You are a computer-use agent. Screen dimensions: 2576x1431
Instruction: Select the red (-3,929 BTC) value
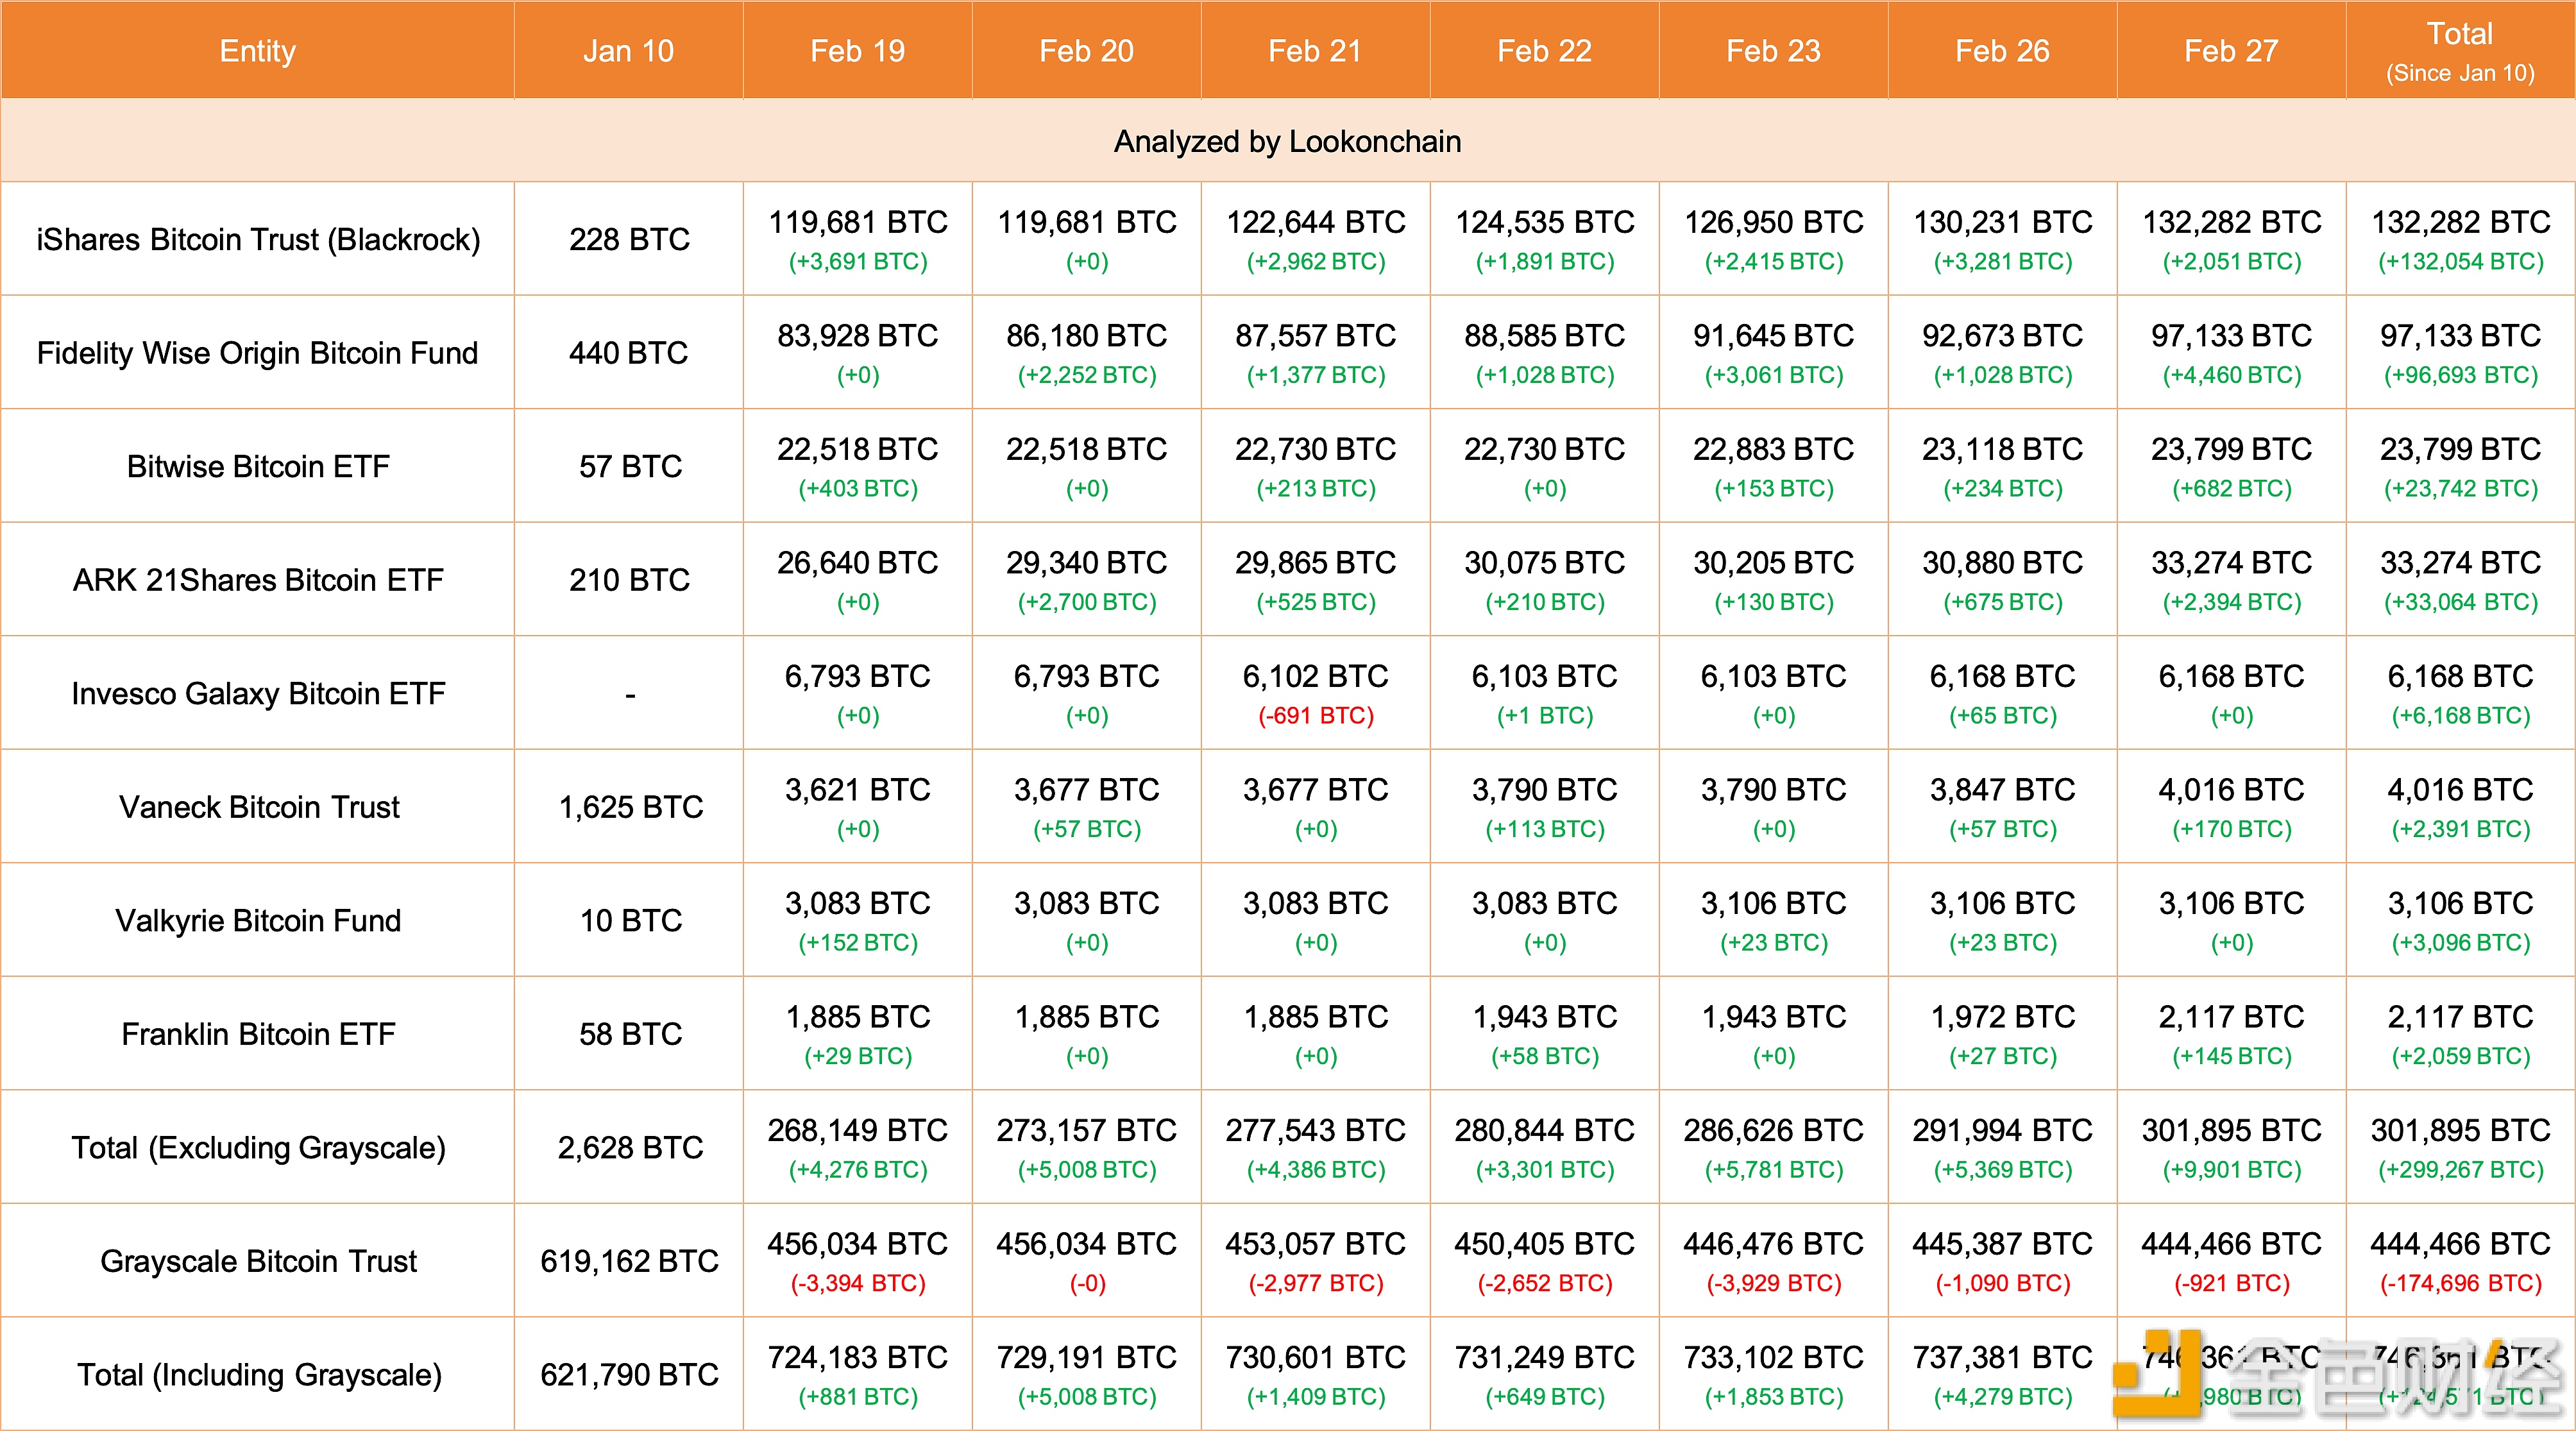tap(1774, 1283)
